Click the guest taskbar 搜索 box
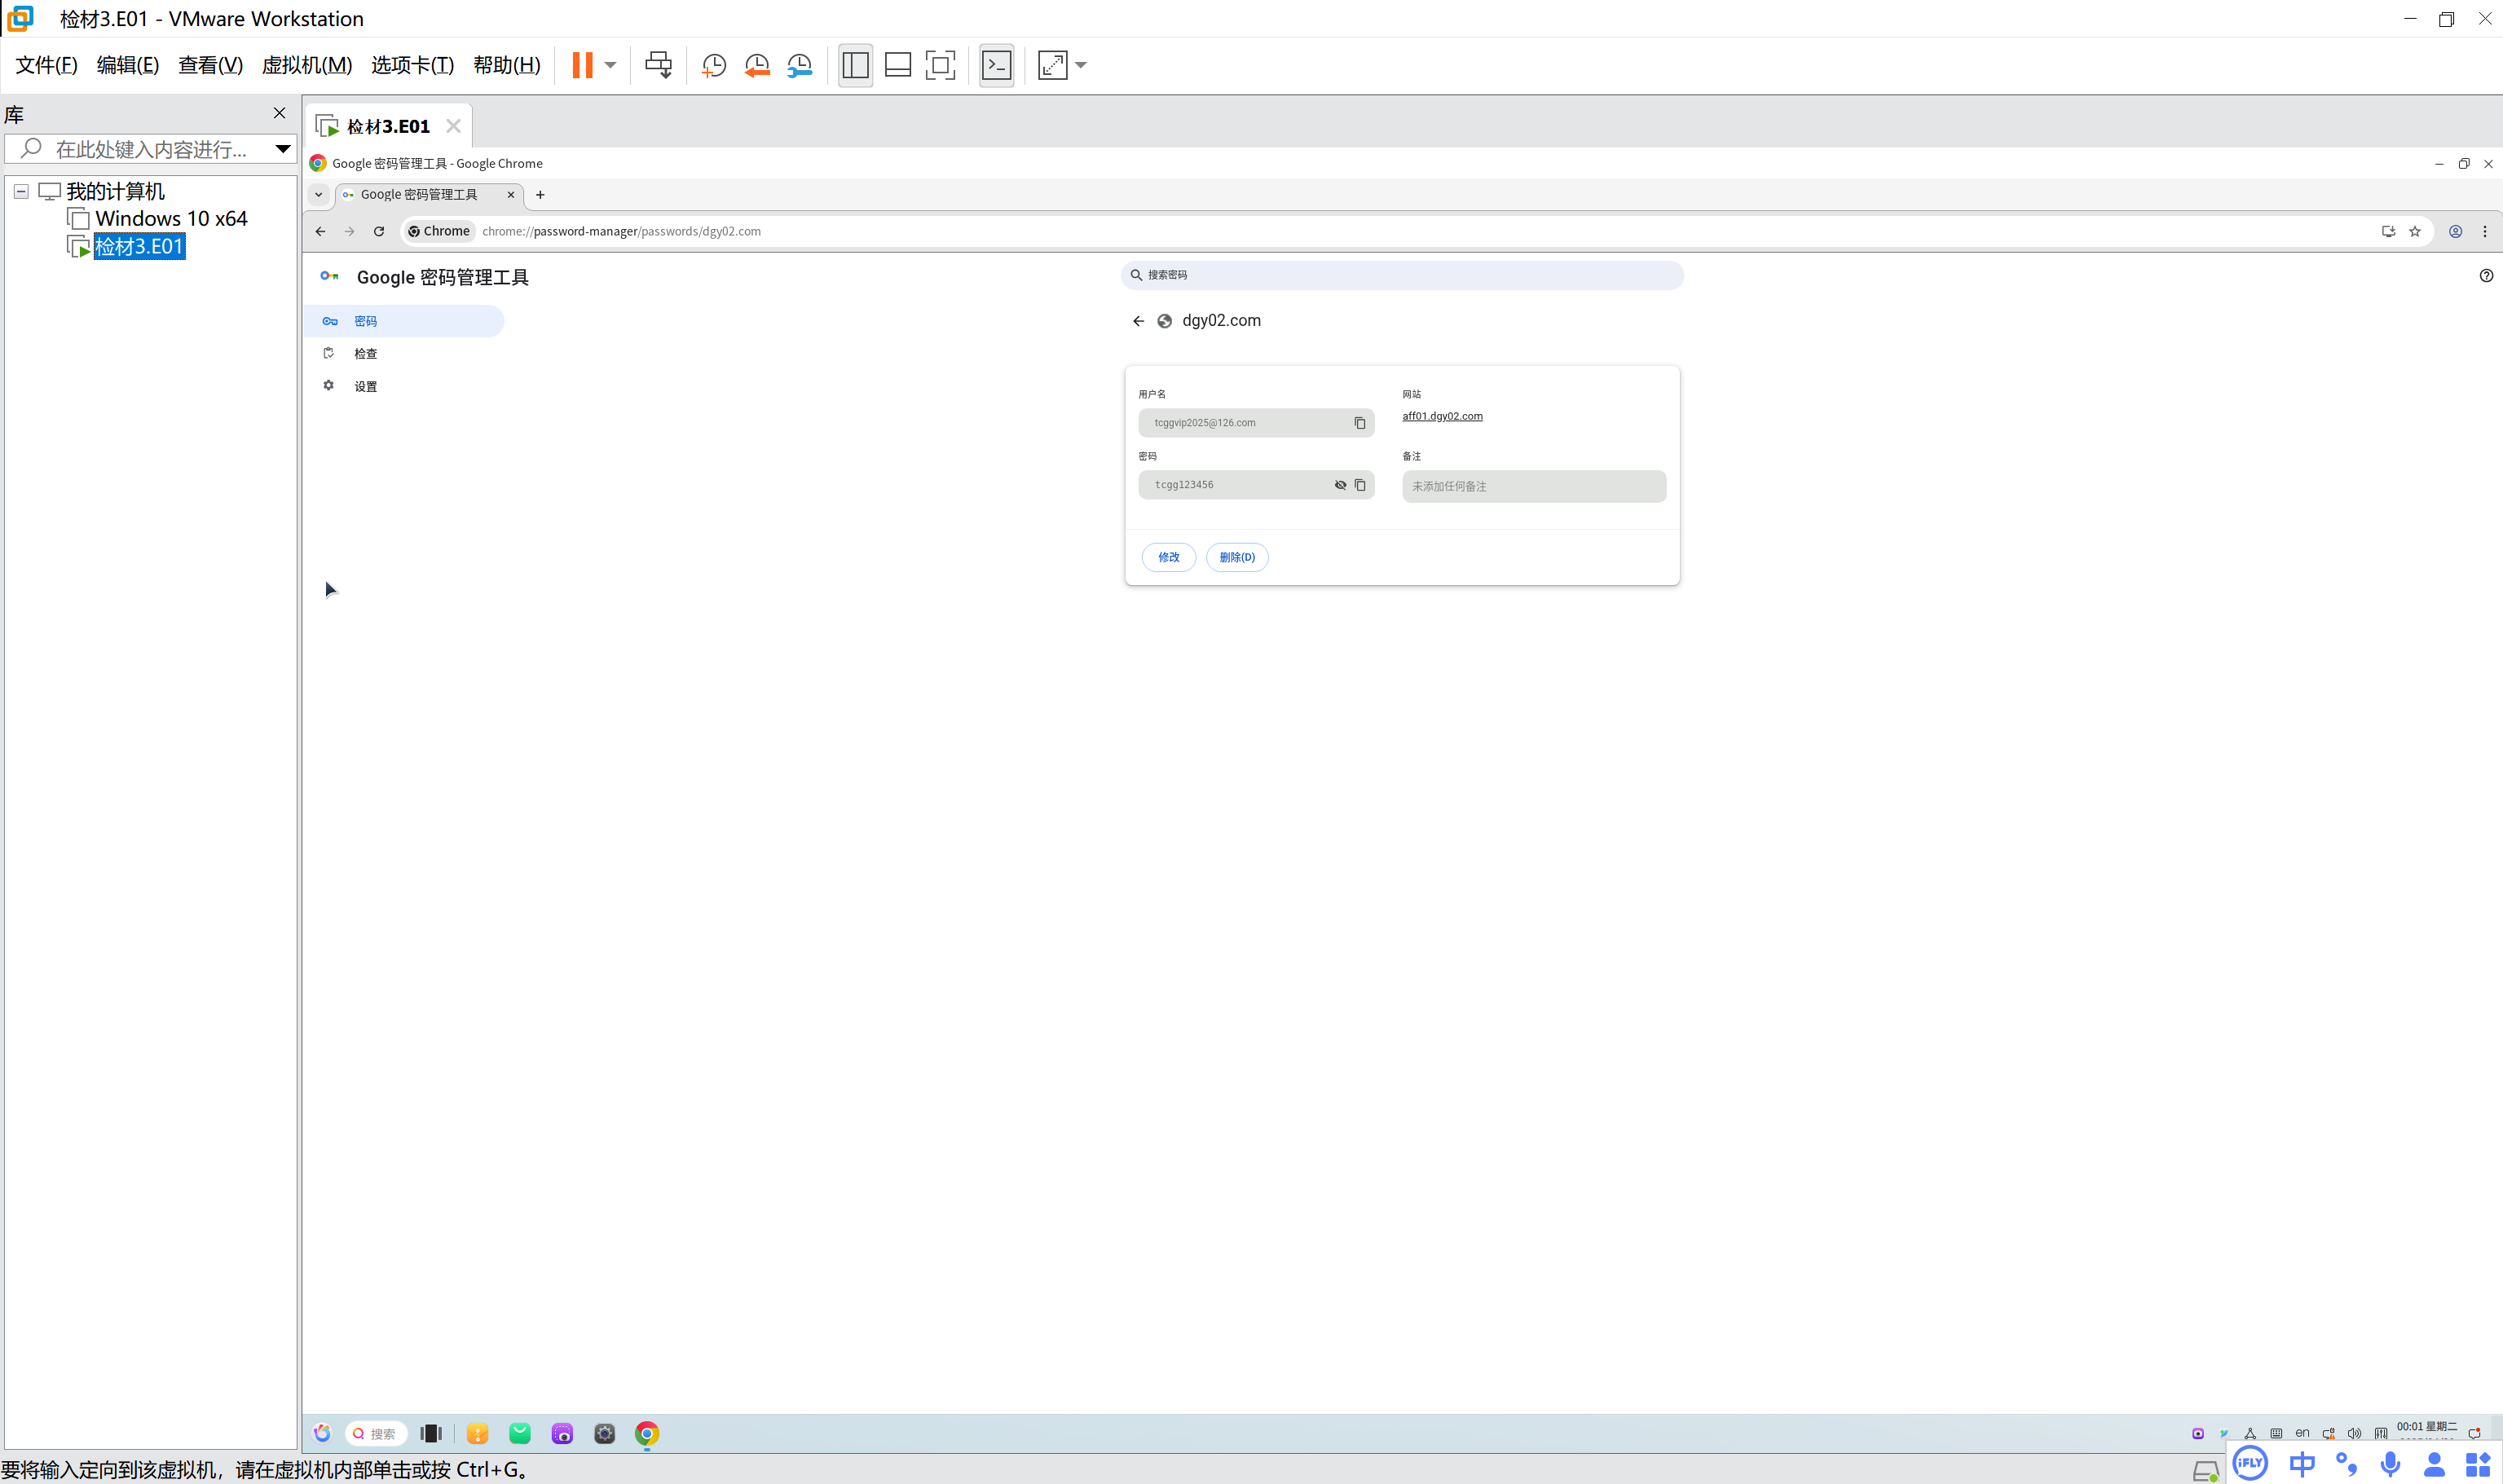Viewport: 2503px width, 1484px height. tap(376, 1433)
